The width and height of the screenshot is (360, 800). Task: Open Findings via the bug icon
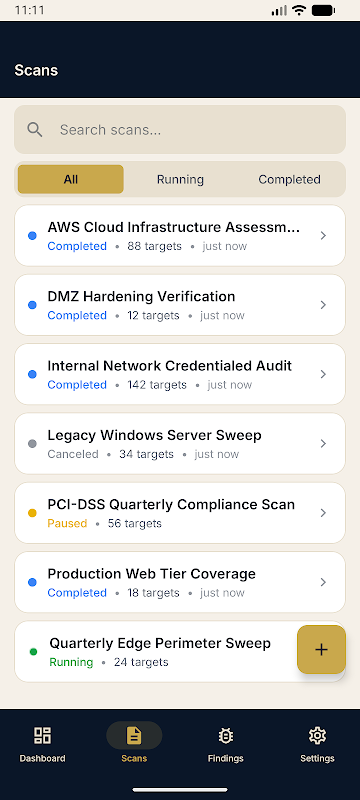[x=225, y=735]
